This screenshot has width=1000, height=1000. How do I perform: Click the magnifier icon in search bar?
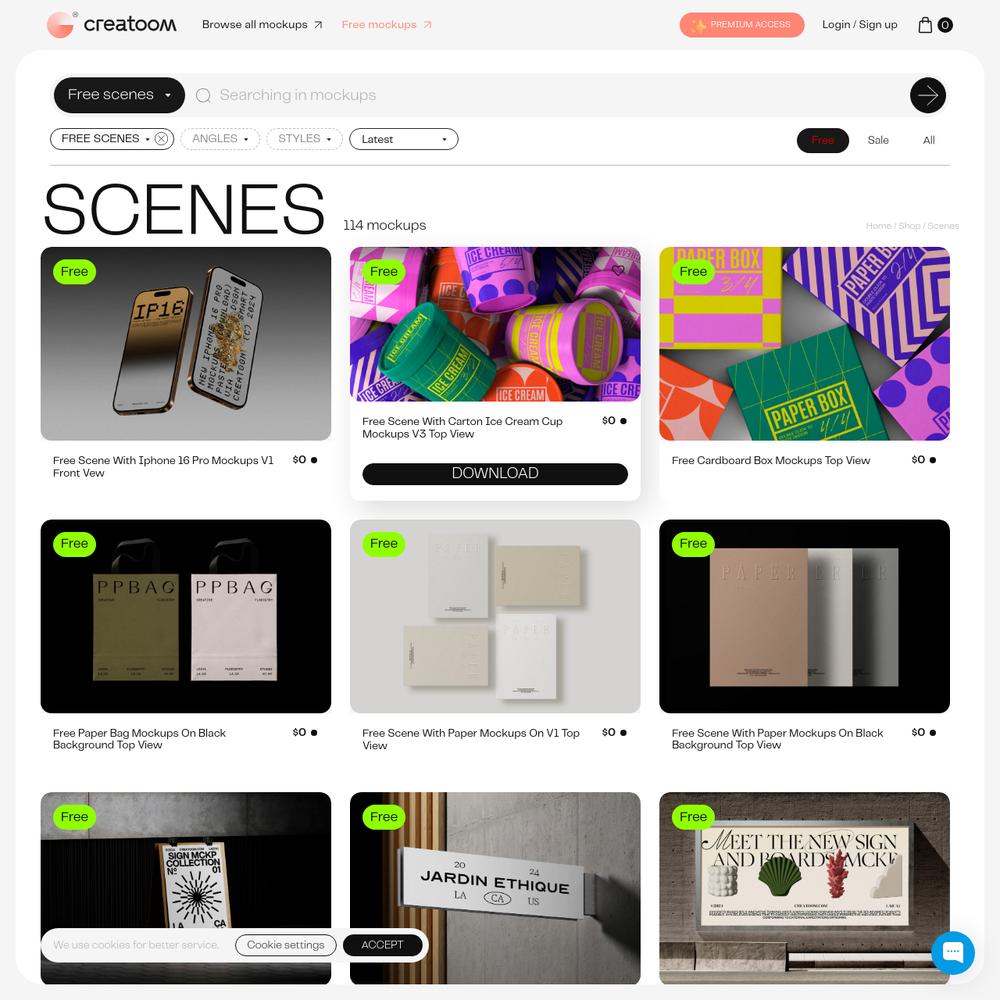point(203,96)
